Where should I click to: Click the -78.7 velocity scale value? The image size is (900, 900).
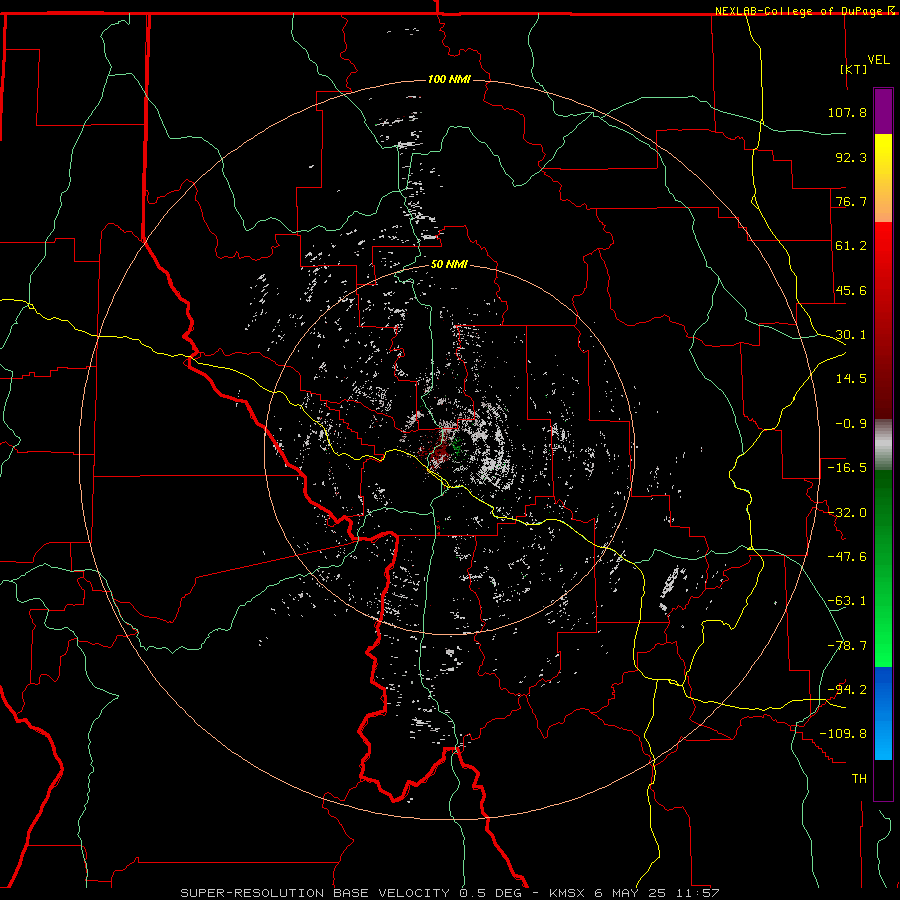coord(847,646)
